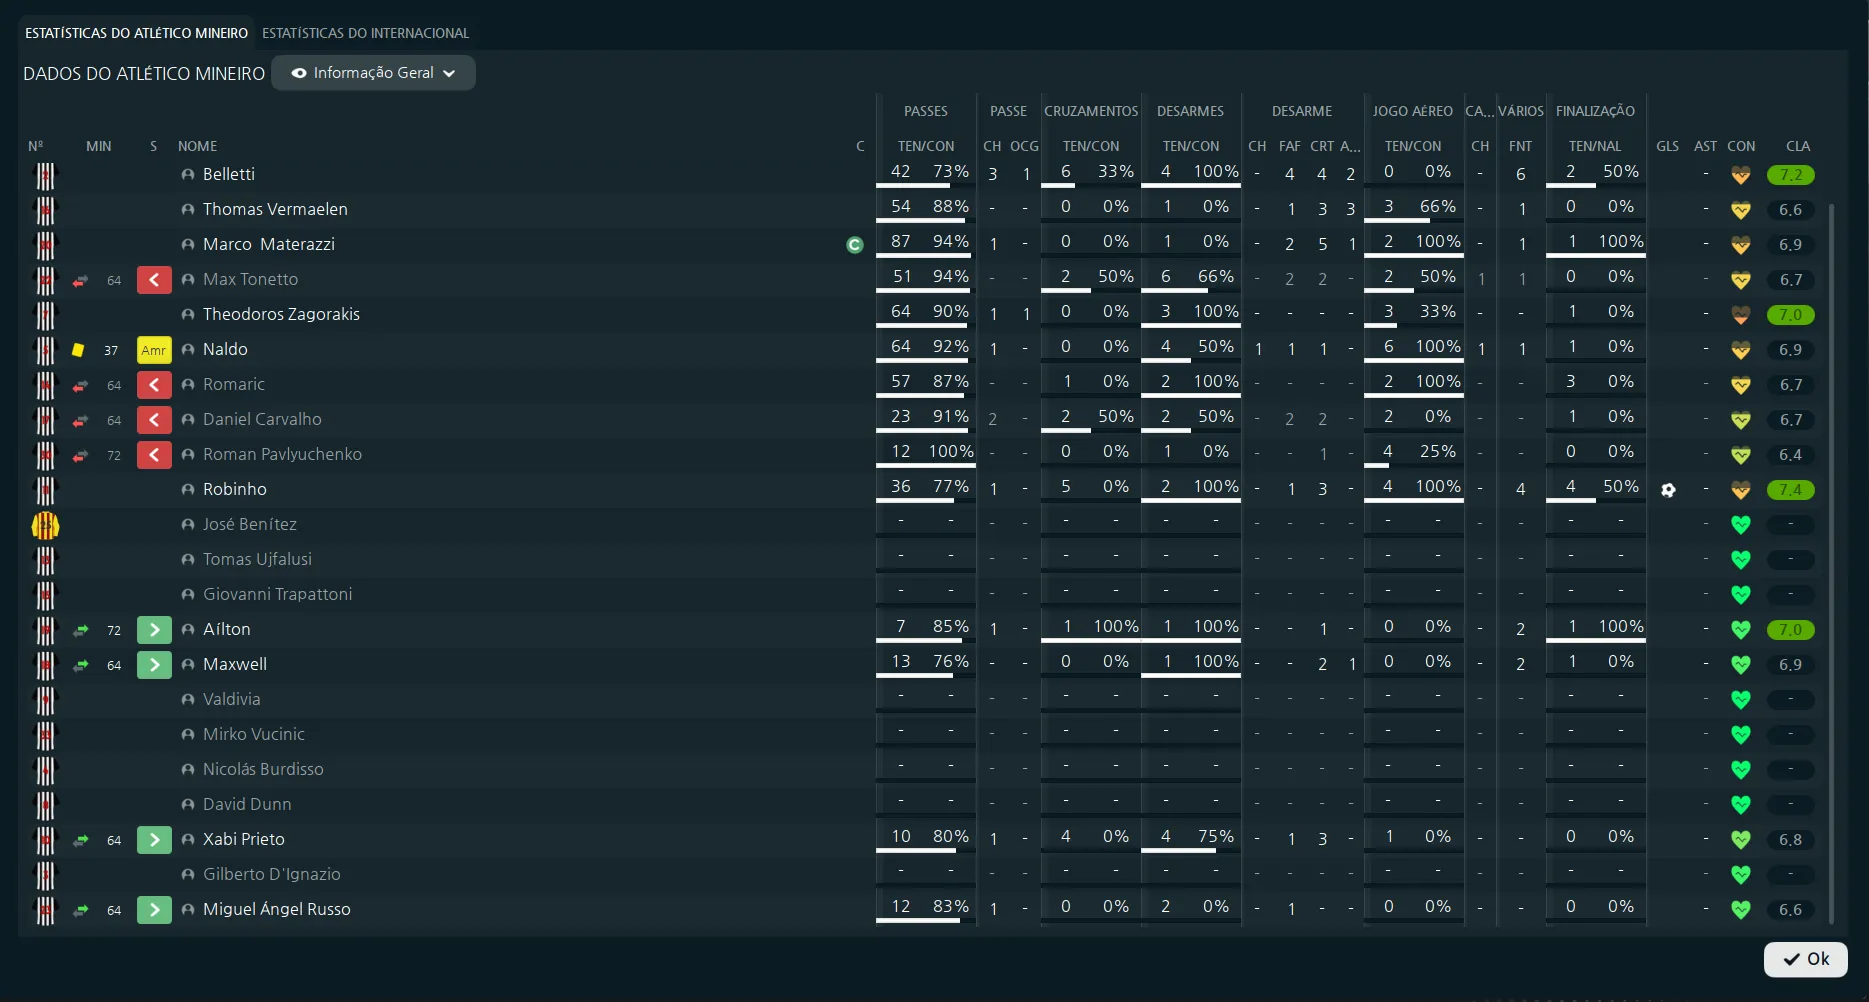Sort by the MIN column header
The width and height of the screenshot is (1869, 1002).
tap(98, 146)
